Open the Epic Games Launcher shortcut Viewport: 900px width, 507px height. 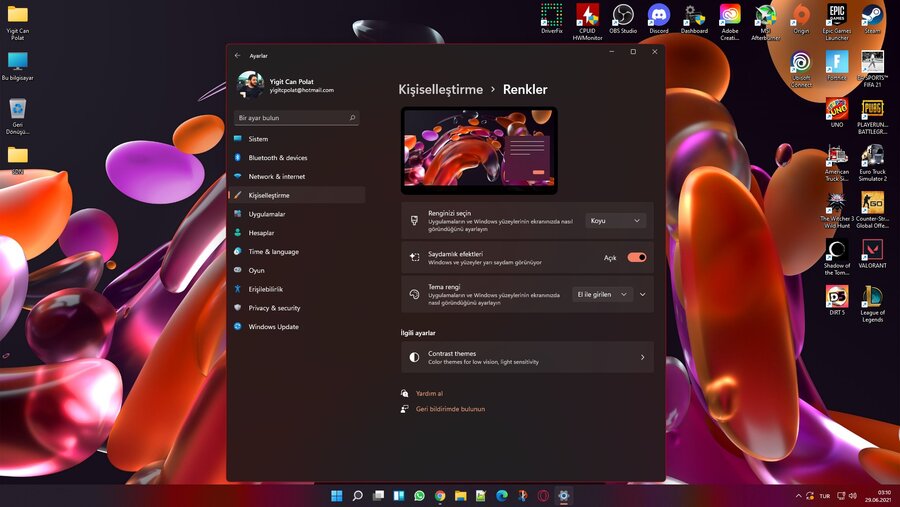pyautogui.click(x=837, y=15)
